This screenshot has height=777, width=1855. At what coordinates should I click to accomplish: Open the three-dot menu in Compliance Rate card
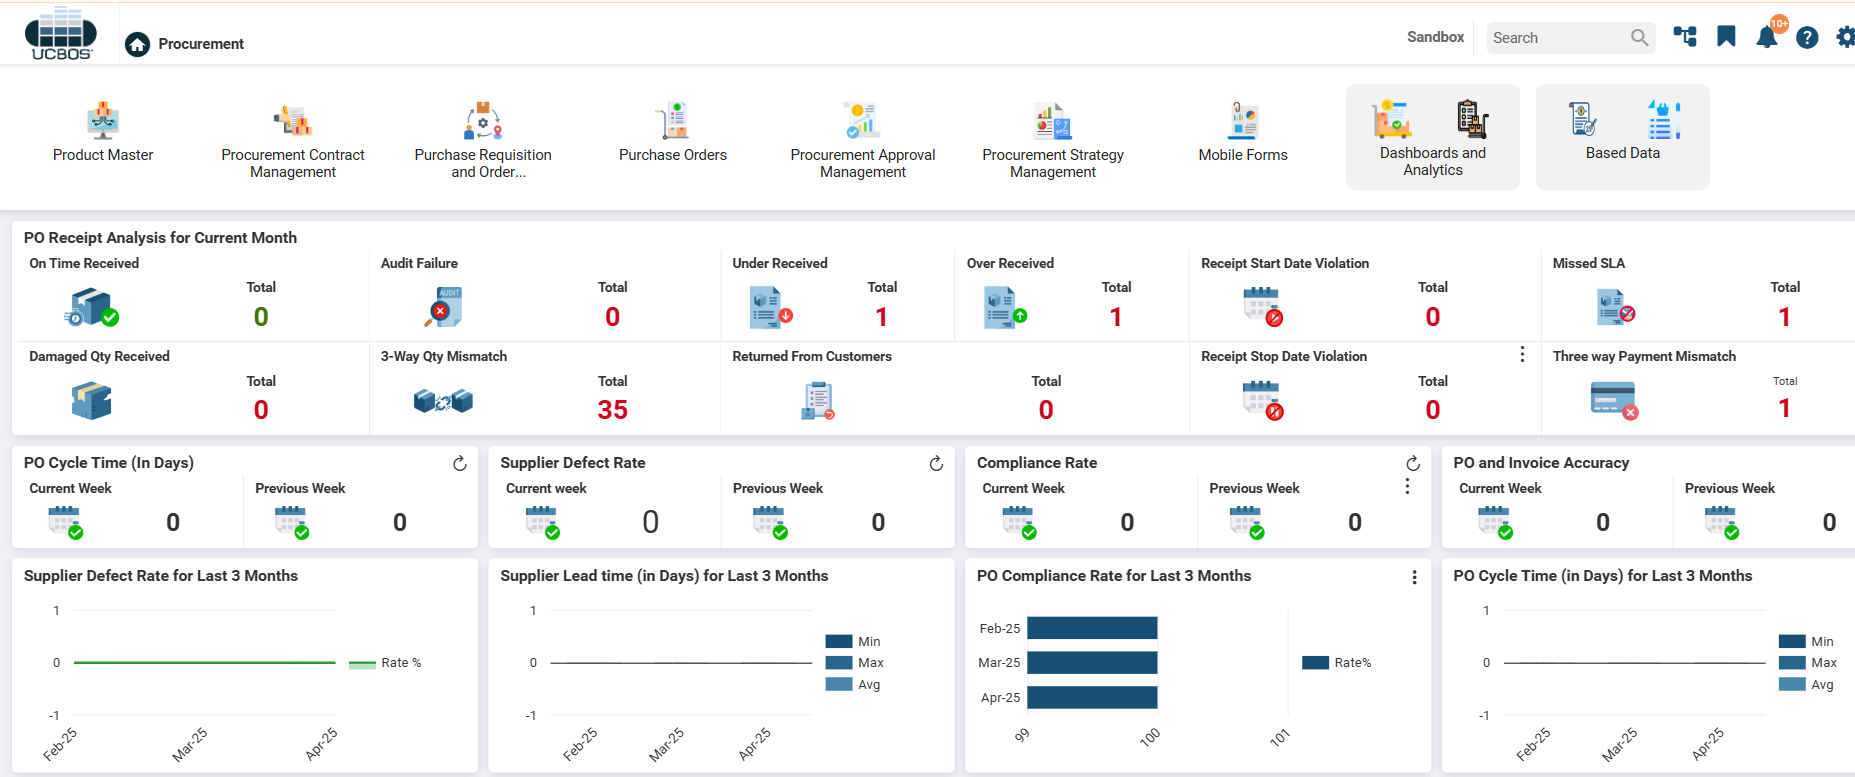pyautogui.click(x=1407, y=486)
